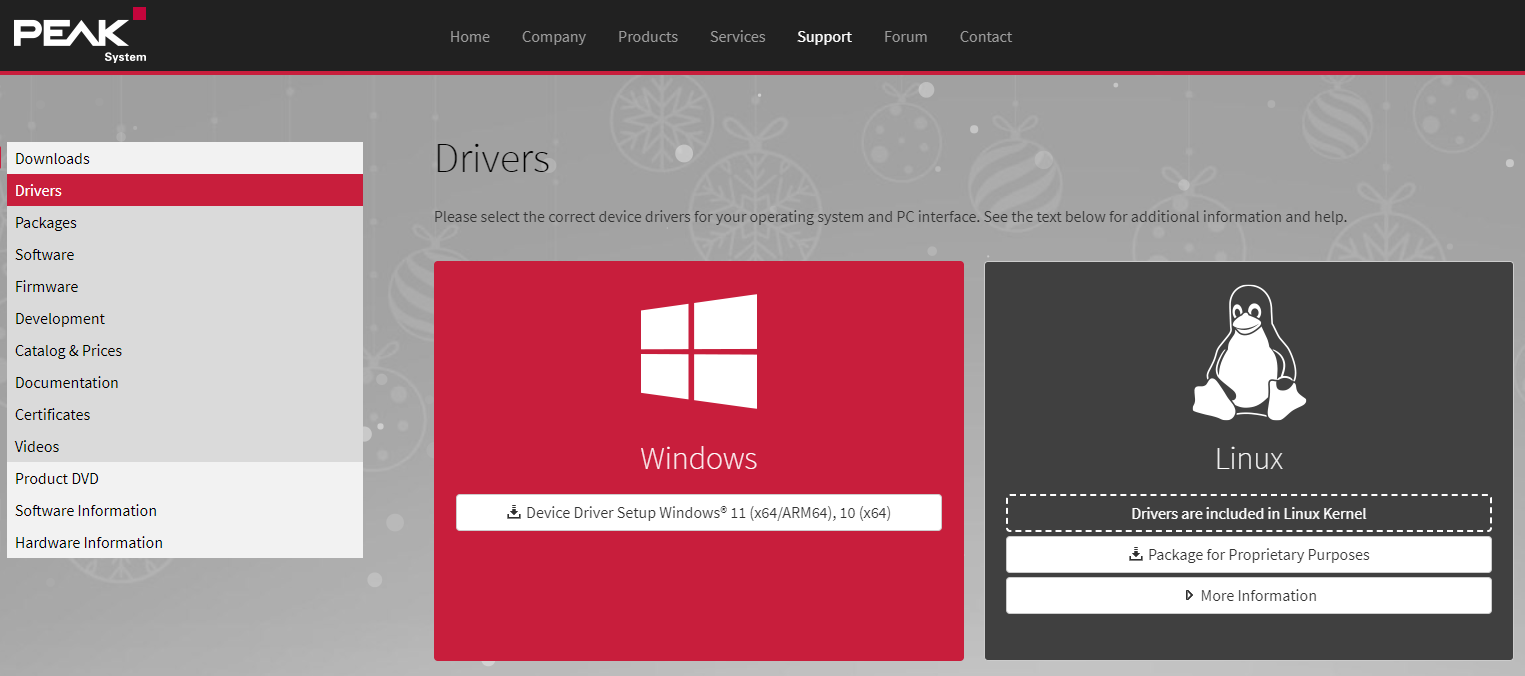The image size is (1525, 676).
Task: Open the Home menu item
Action: pos(470,37)
